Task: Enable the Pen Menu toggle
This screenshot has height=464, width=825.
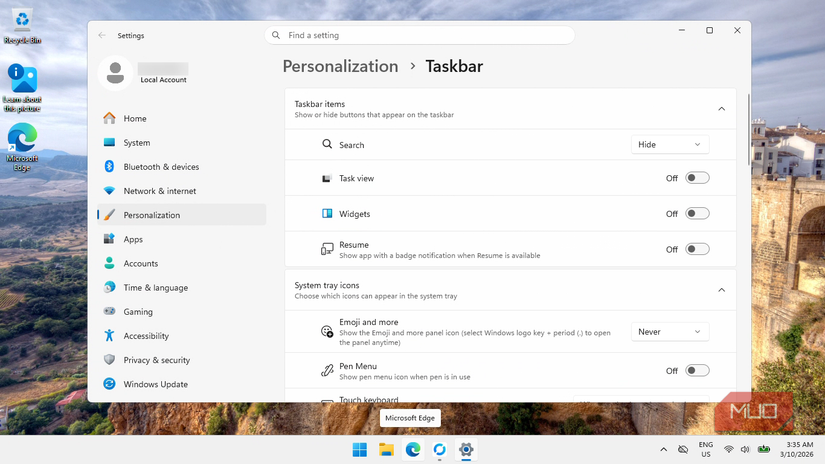Action: pyautogui.click(x=697, y=370)
